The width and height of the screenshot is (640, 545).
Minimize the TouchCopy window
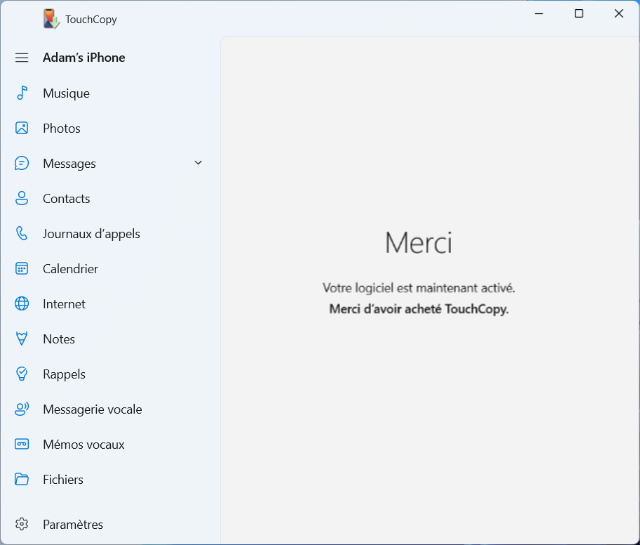coord(539,13)
